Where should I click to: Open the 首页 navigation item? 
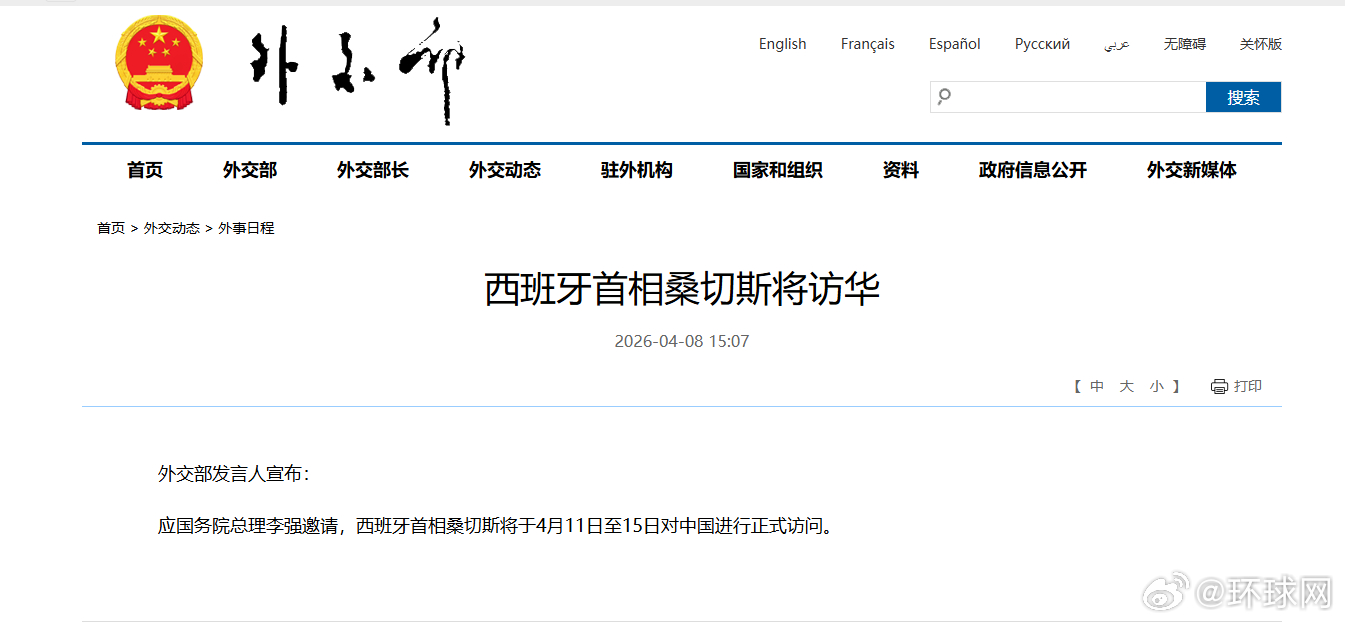(146, 170)
